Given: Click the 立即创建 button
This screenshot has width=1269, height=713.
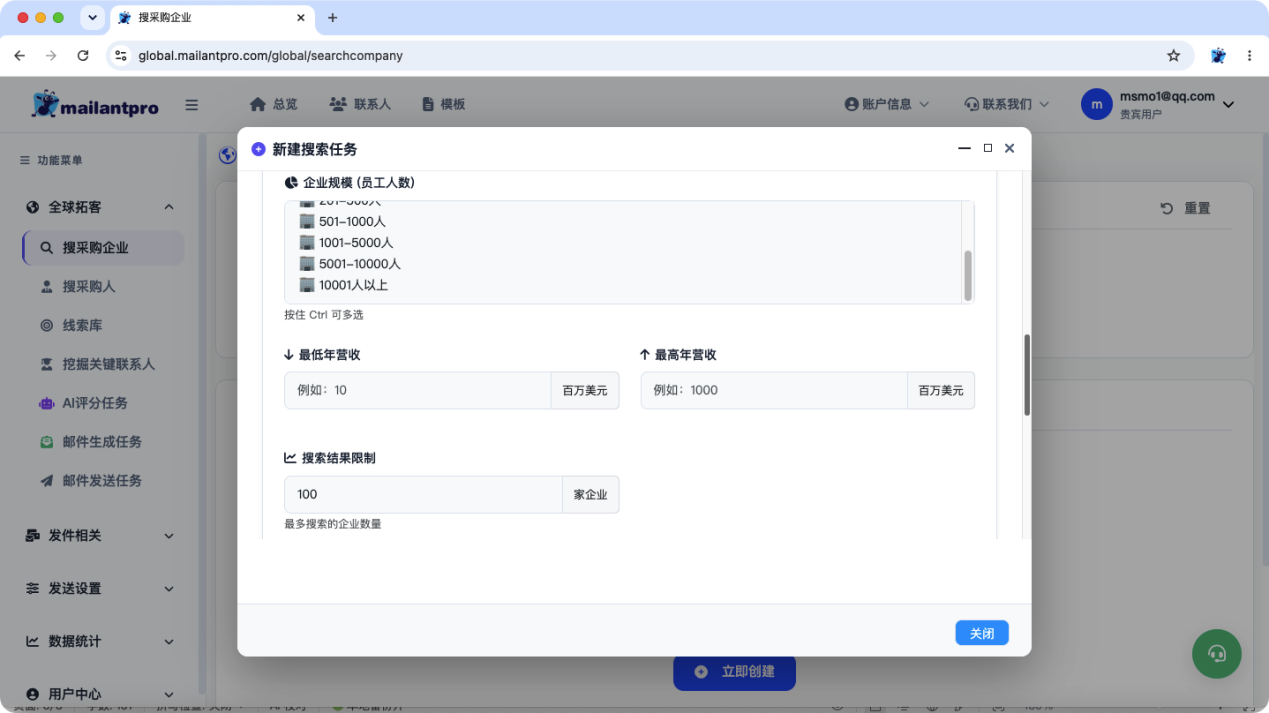Looking at the screenshot, I should (735, 672).
